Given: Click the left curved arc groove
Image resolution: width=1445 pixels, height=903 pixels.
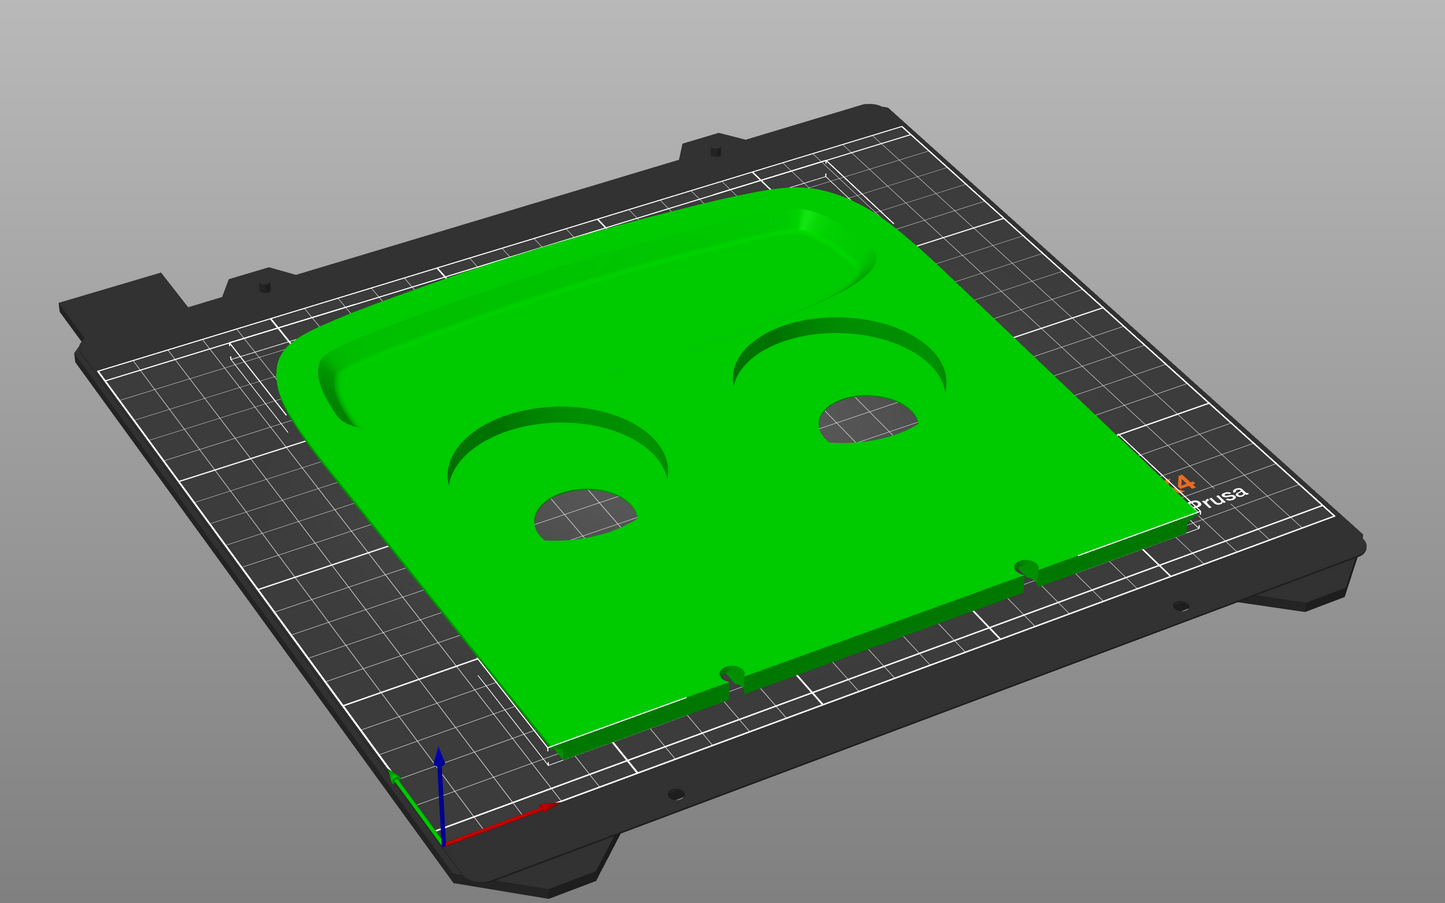Looking at the screenshot, I should (557, 422).
